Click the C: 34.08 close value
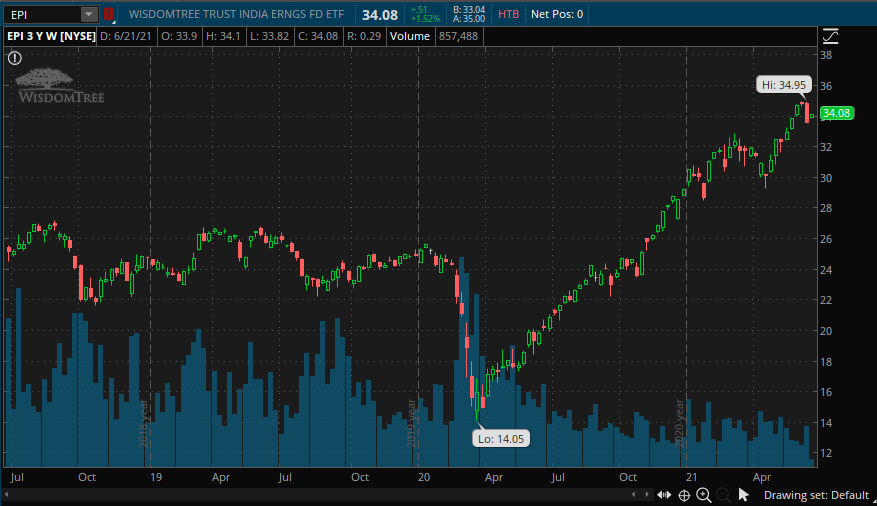Screen dimensions: 877x506 click(x=318, y=36)
